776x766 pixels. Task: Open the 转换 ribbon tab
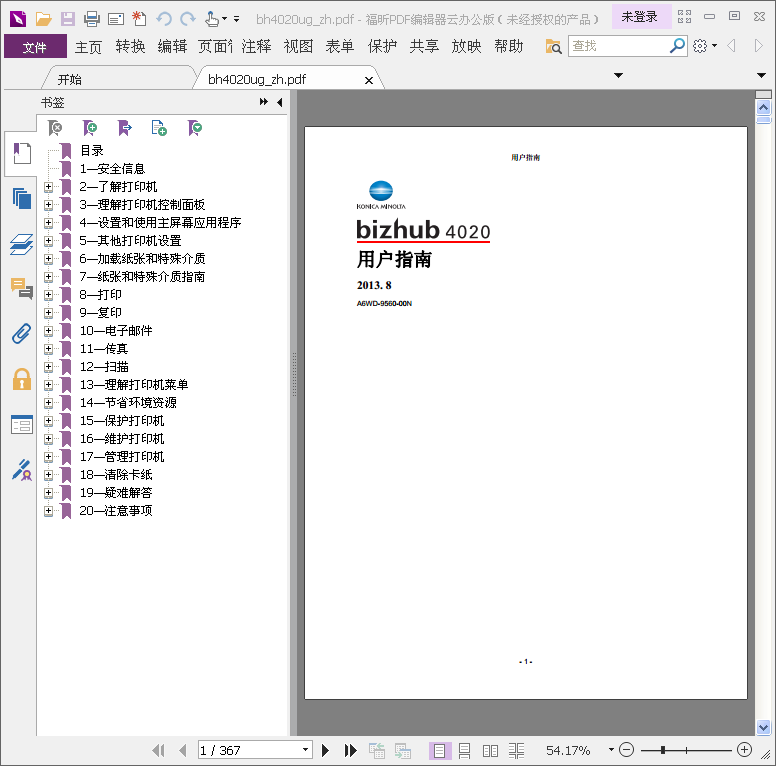point(130,47)
